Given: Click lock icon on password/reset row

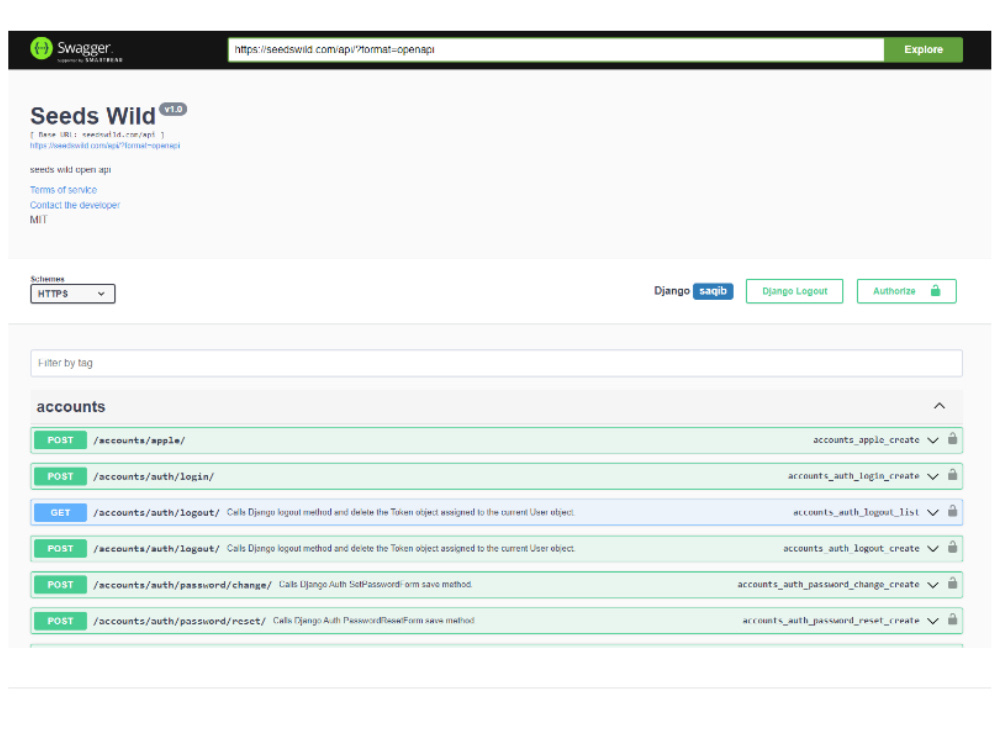Looking at the screenshot, I should 952,620.
